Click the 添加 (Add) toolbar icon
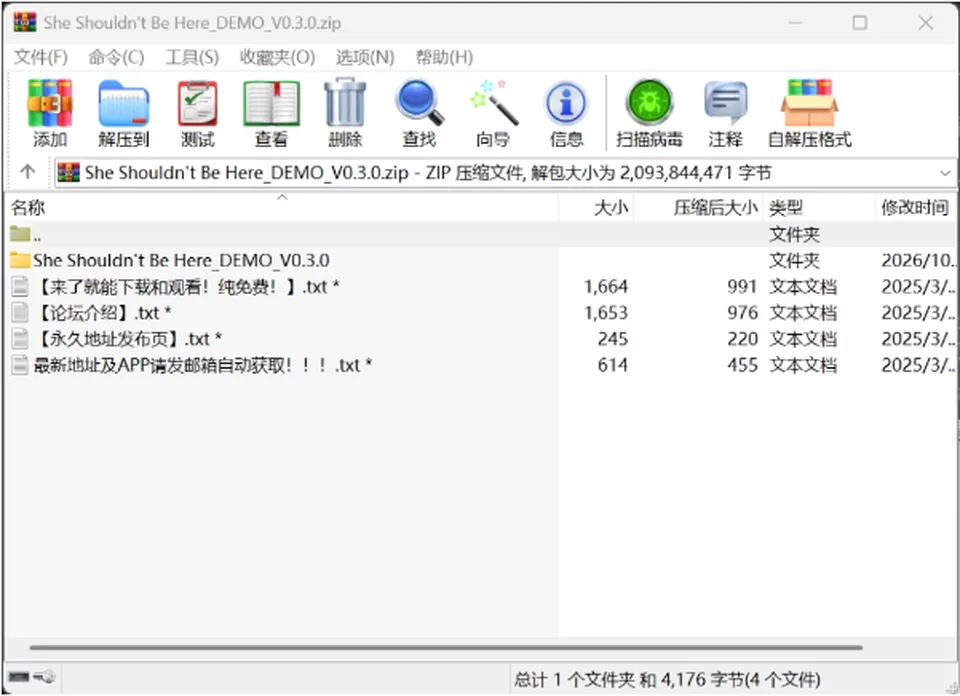 50,113
